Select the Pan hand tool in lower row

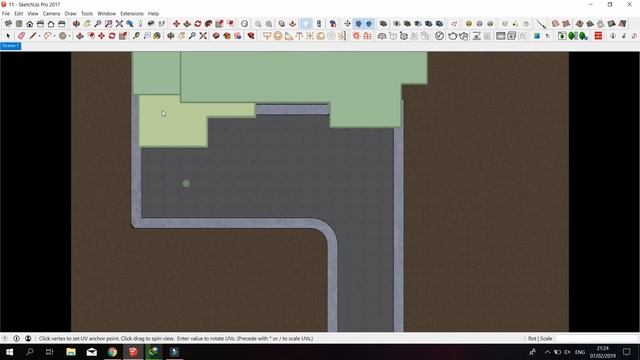click(181, 36)
